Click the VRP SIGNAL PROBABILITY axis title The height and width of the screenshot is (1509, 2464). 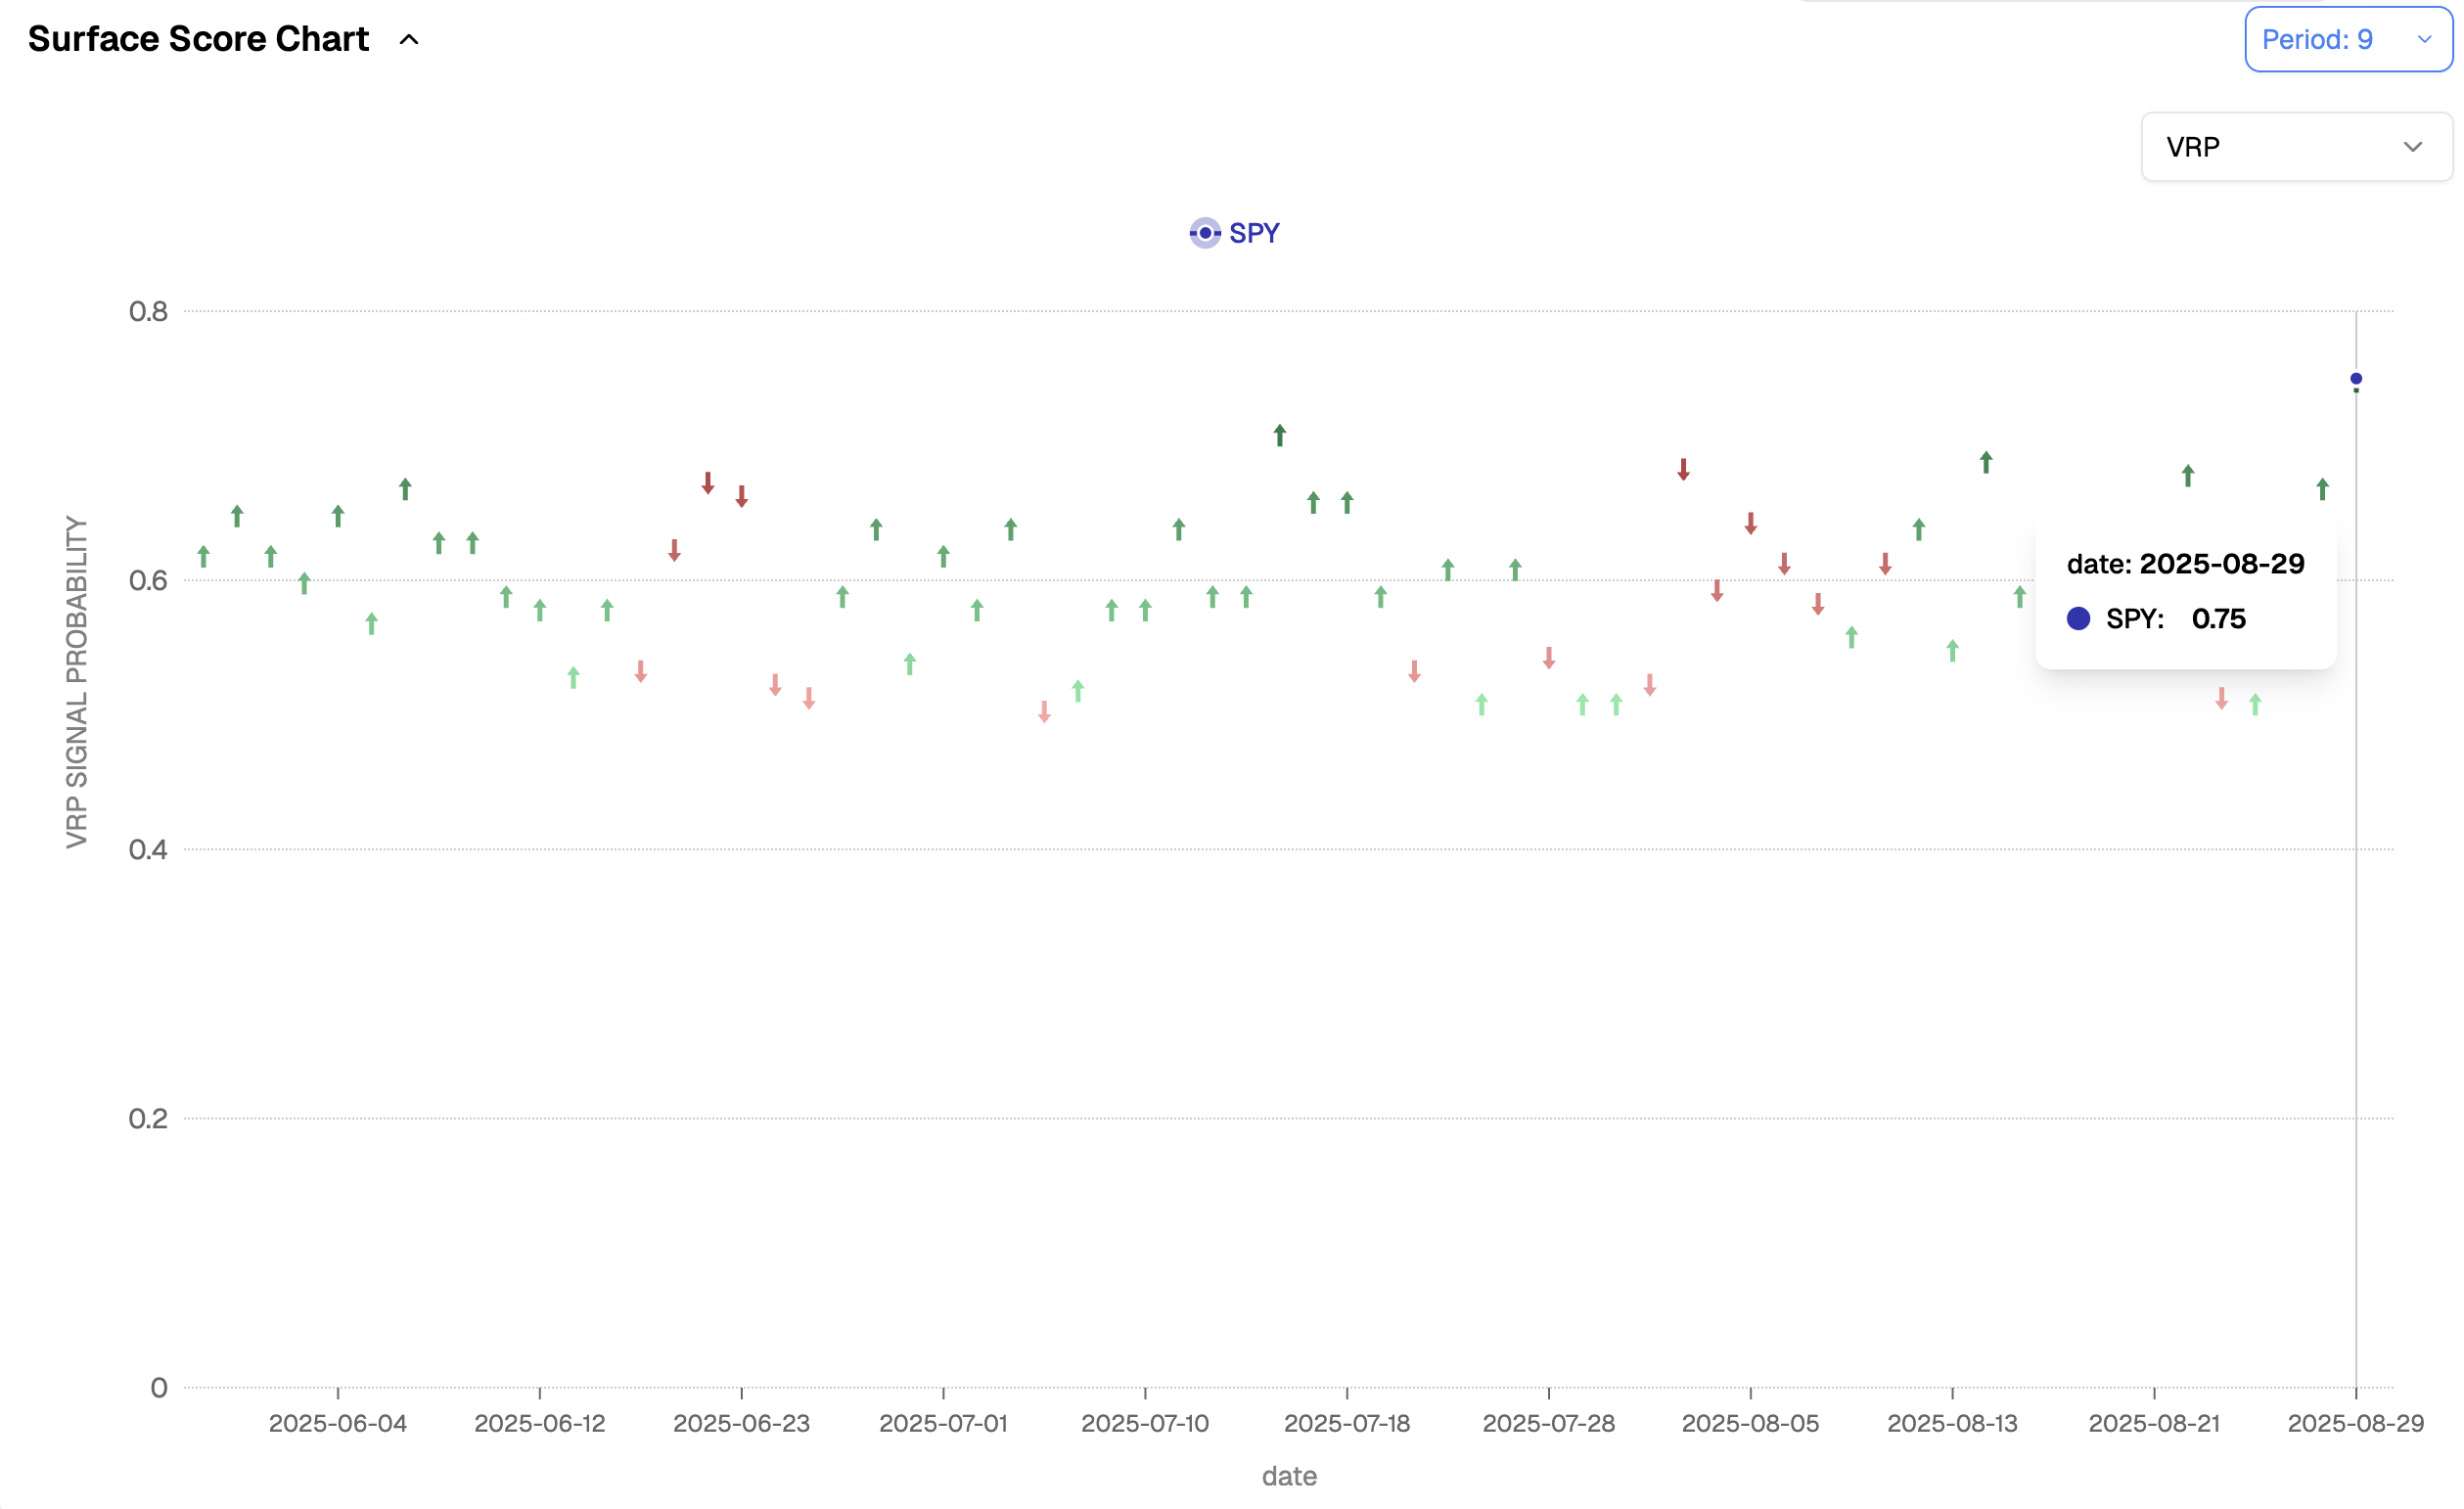(x=77, y=682)
